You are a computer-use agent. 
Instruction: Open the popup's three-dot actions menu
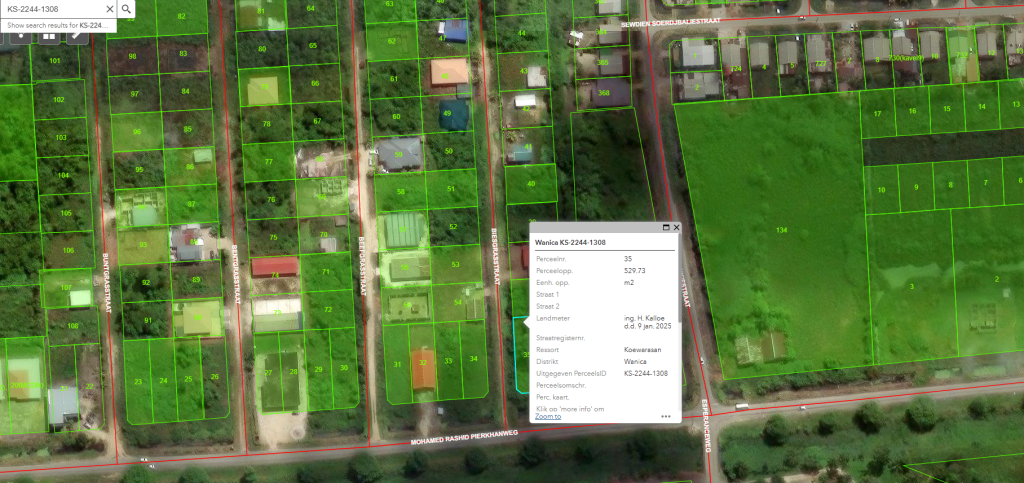666,416
